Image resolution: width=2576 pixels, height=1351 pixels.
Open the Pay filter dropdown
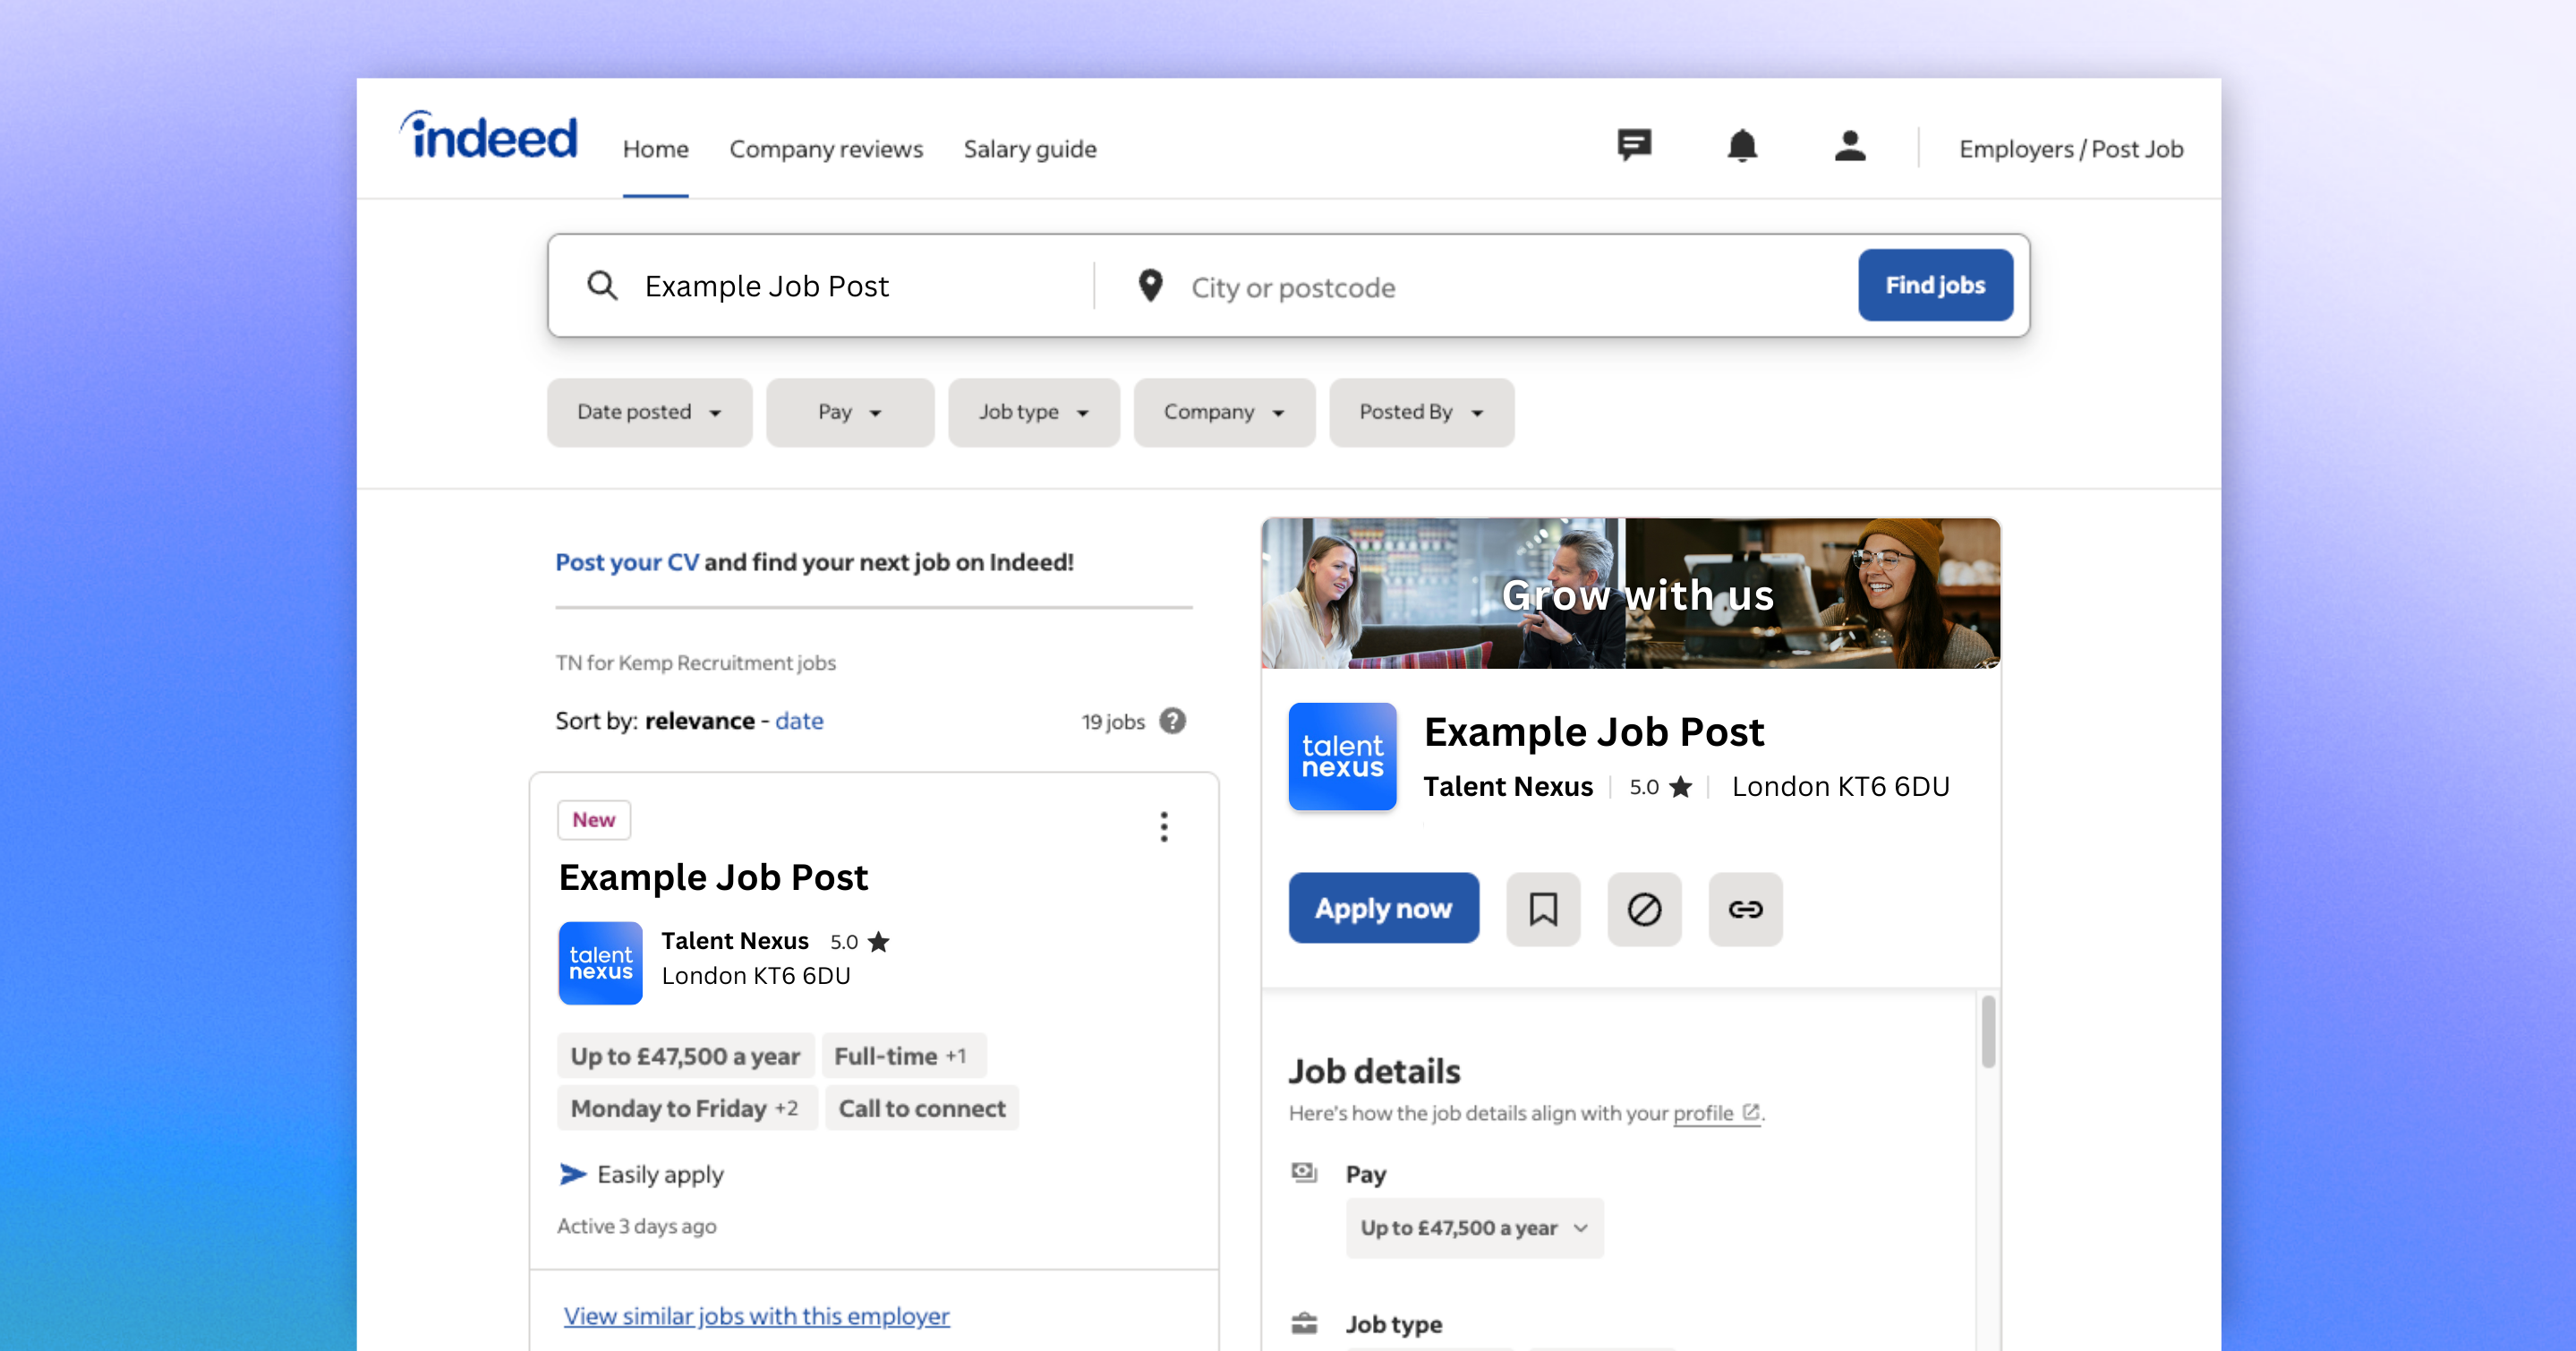(849, 412)
